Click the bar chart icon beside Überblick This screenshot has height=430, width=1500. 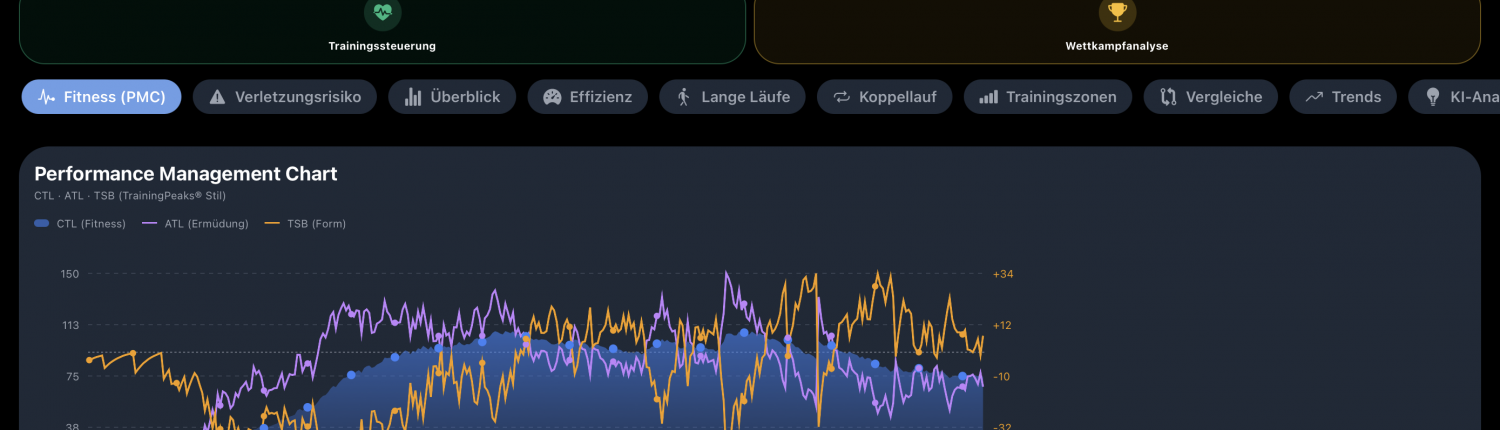tap(412, 97)
